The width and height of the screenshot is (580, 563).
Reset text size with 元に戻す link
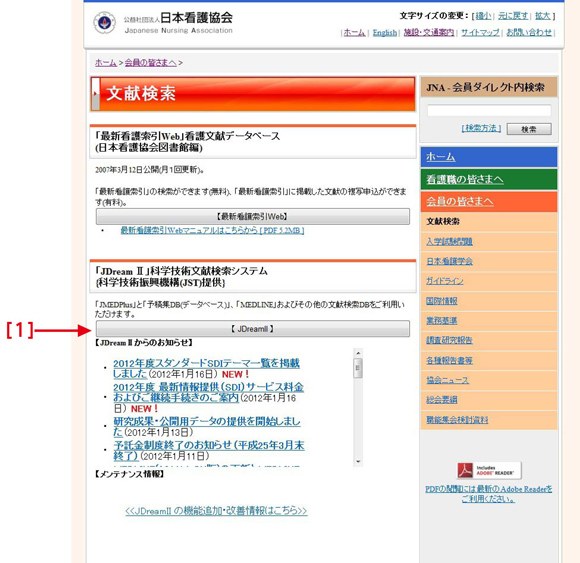coord(513,16)
